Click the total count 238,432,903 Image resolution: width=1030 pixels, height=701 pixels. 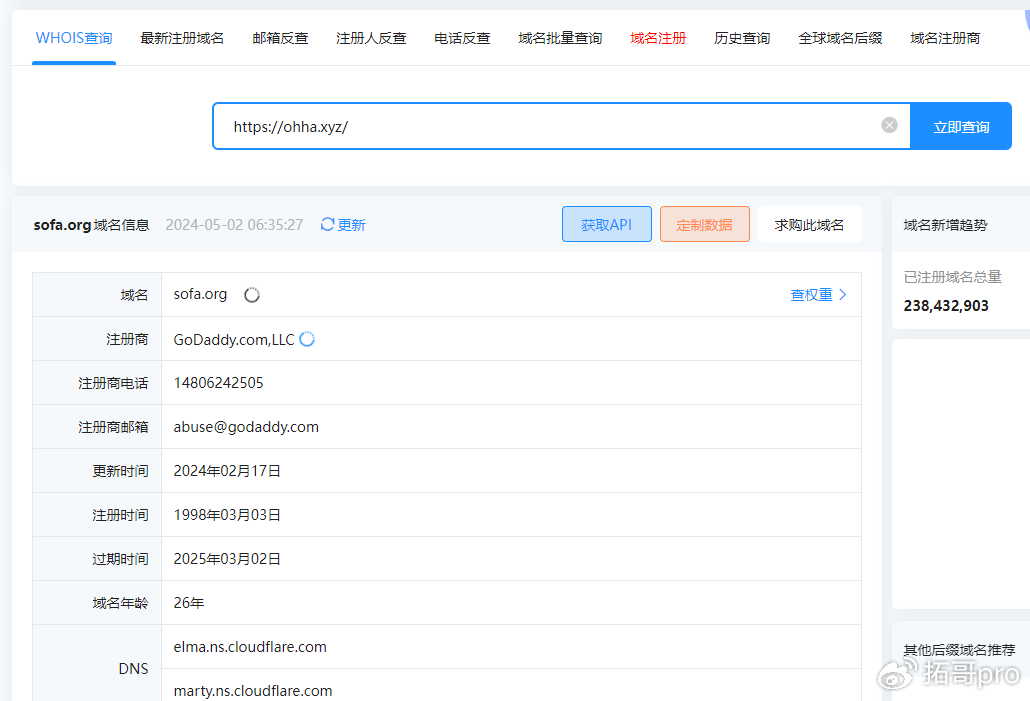tap(946, 305)
